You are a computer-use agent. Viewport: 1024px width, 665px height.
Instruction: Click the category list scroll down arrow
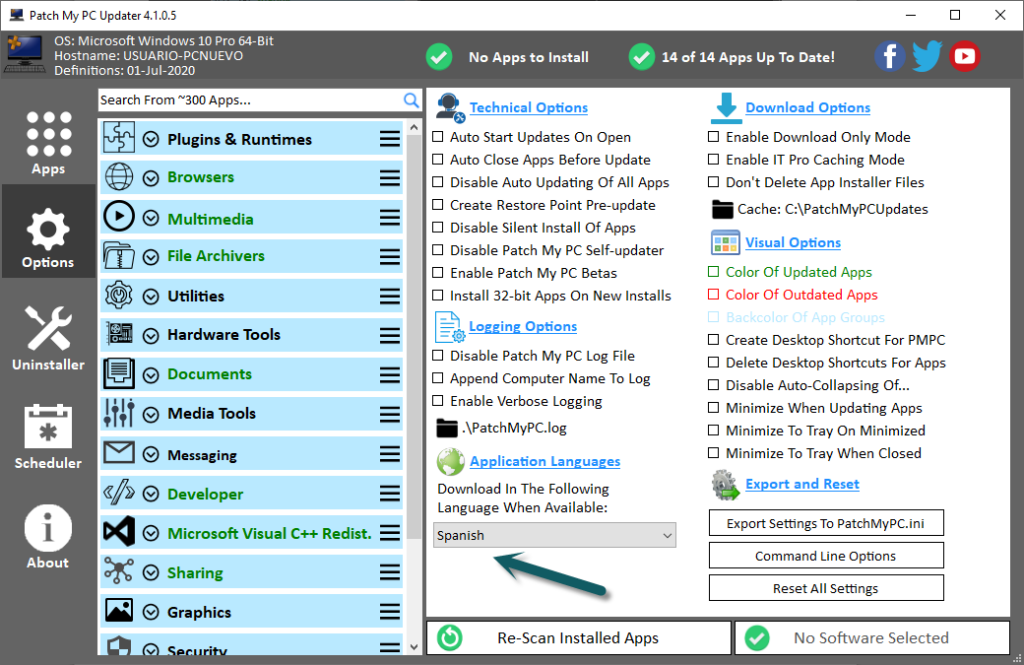click(414, 647)
